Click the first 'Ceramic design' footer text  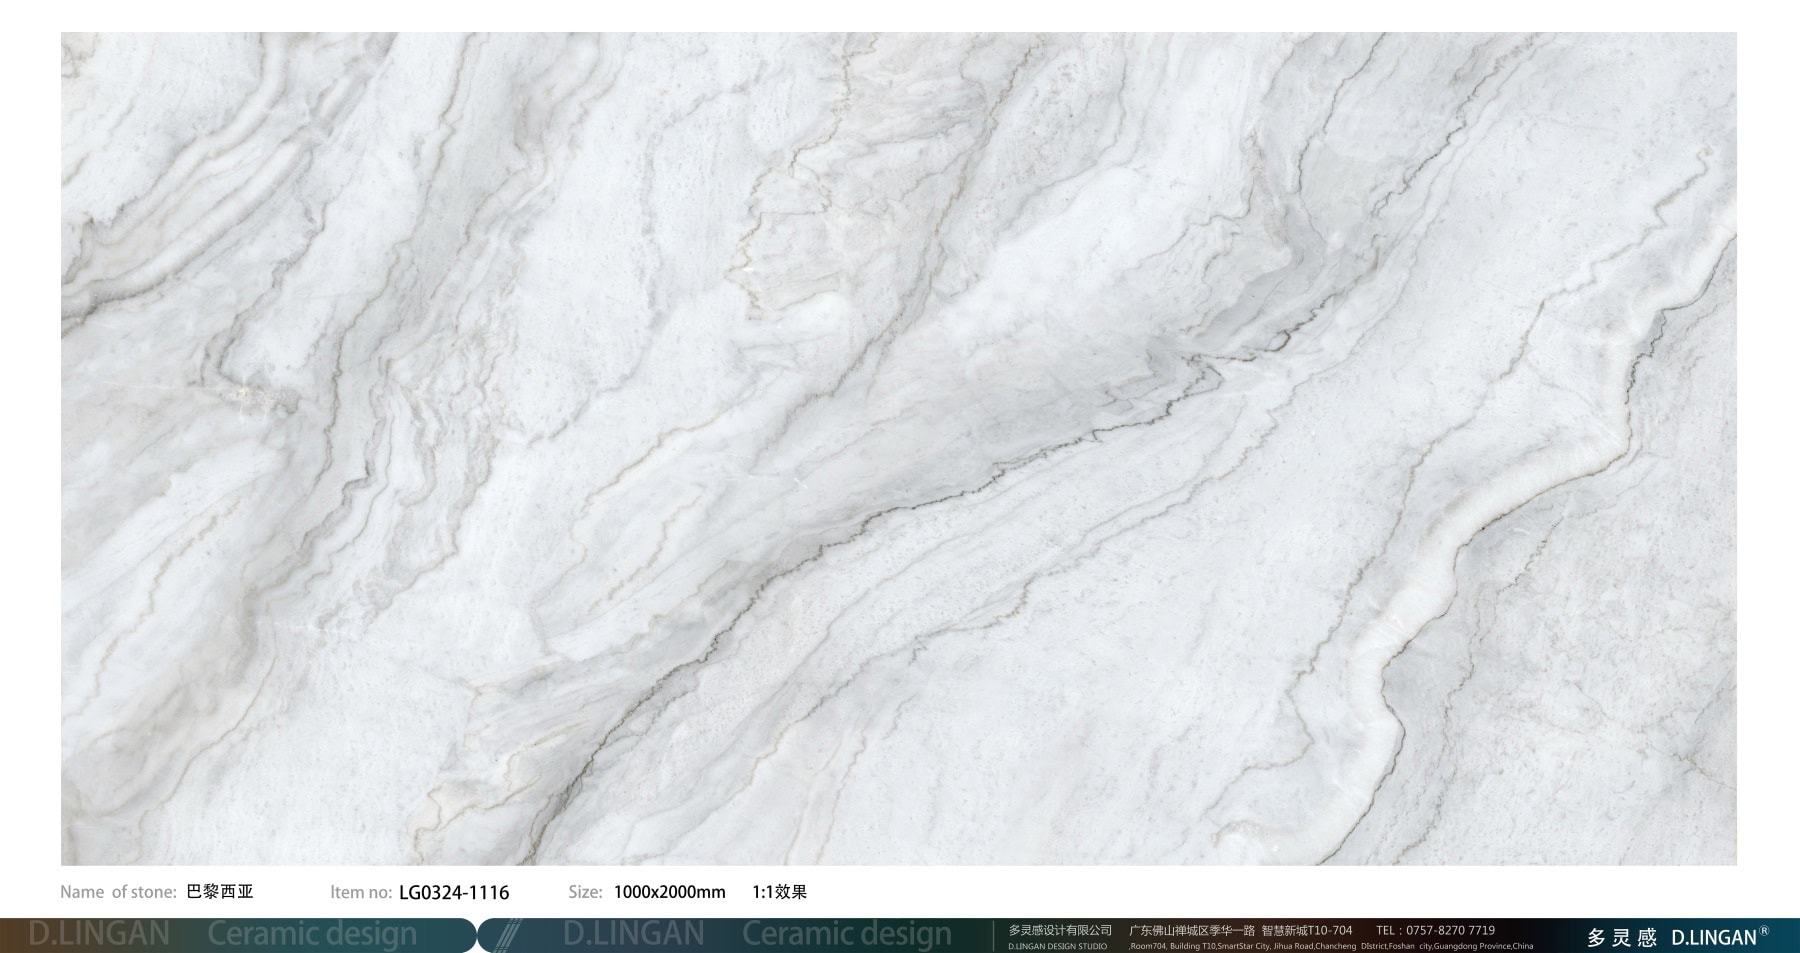pyautogui.click(x=311, y=934)
